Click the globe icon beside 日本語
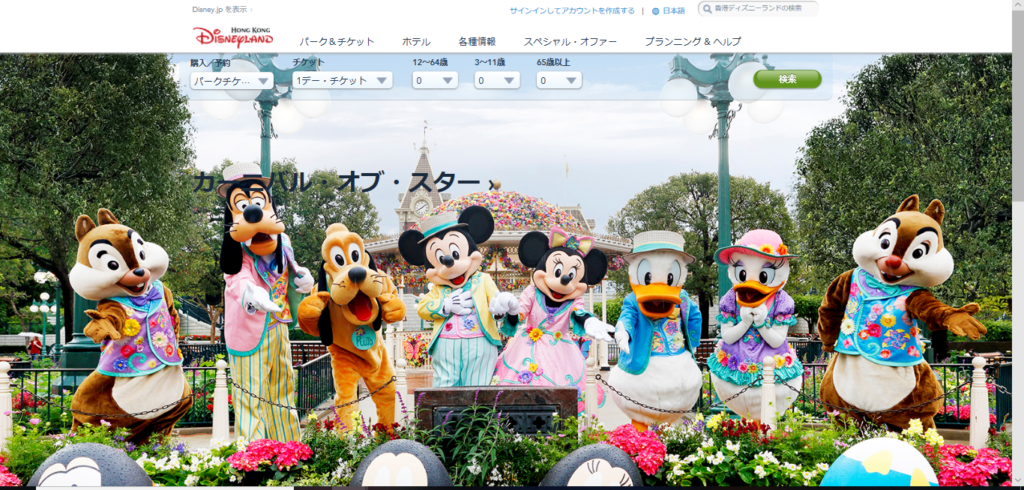1024x490 pixels. pyautogui.click(x=656, y=11)
